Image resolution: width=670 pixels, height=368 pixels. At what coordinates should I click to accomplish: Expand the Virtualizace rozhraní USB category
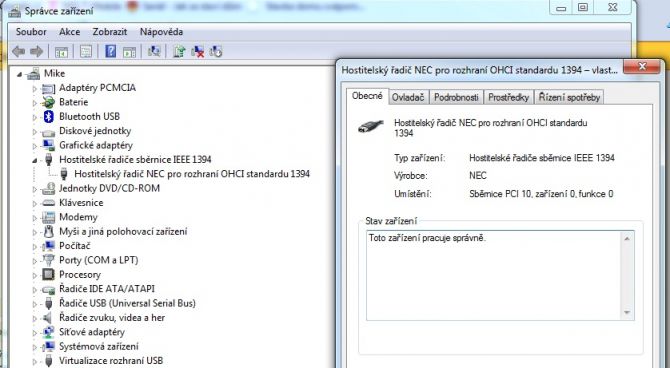[x=35, y=361]
